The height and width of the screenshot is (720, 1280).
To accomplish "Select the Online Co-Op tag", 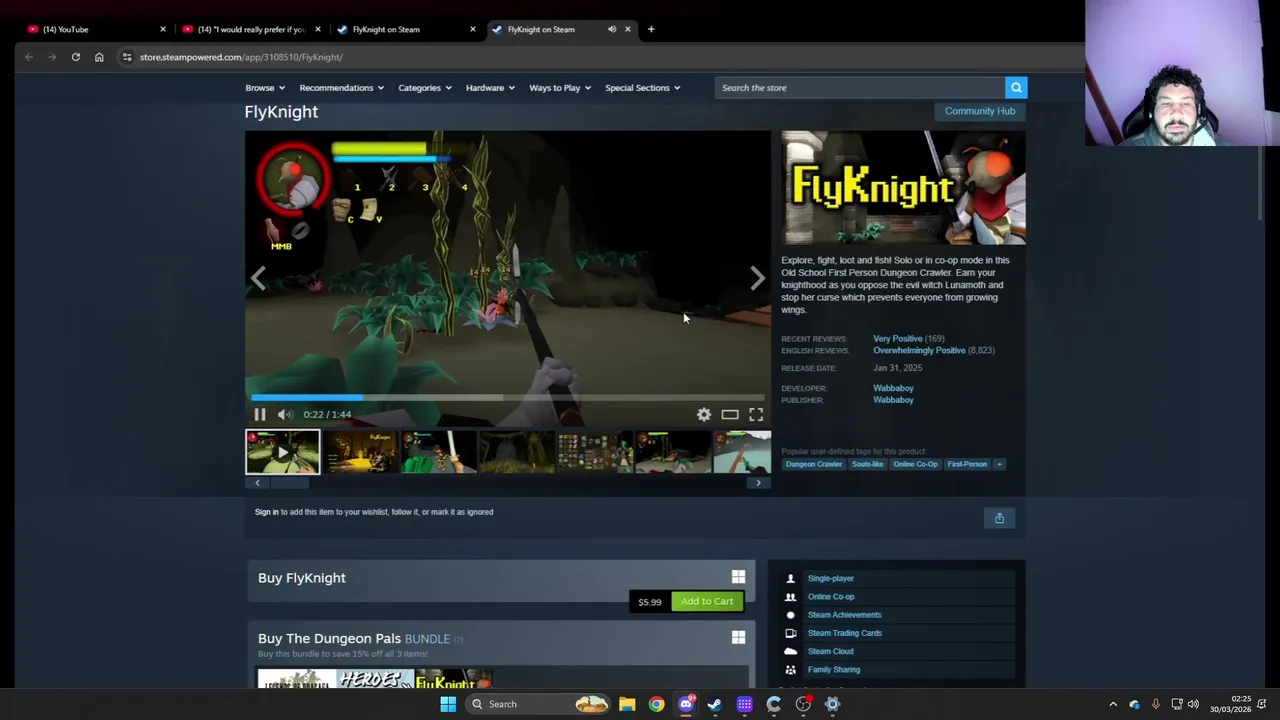I will point(915,464).
